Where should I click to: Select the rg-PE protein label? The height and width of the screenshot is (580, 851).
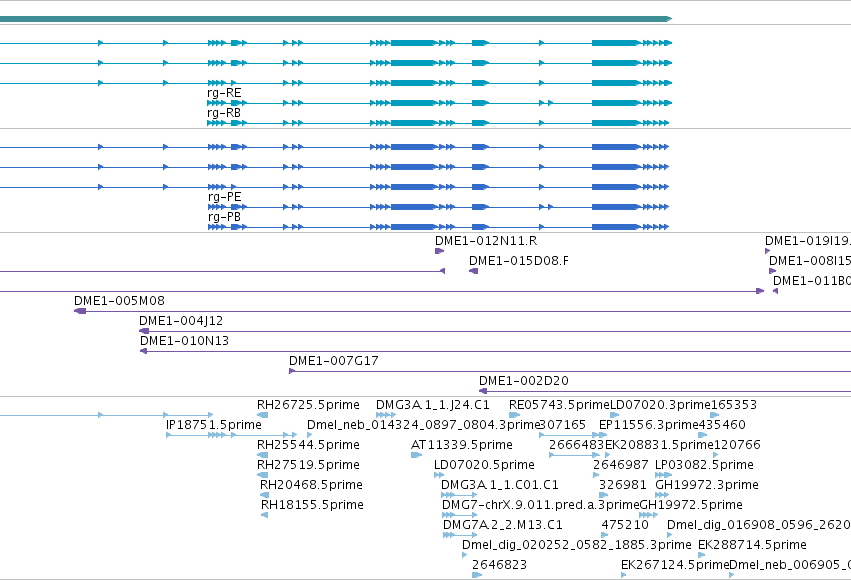coord(224,197)
